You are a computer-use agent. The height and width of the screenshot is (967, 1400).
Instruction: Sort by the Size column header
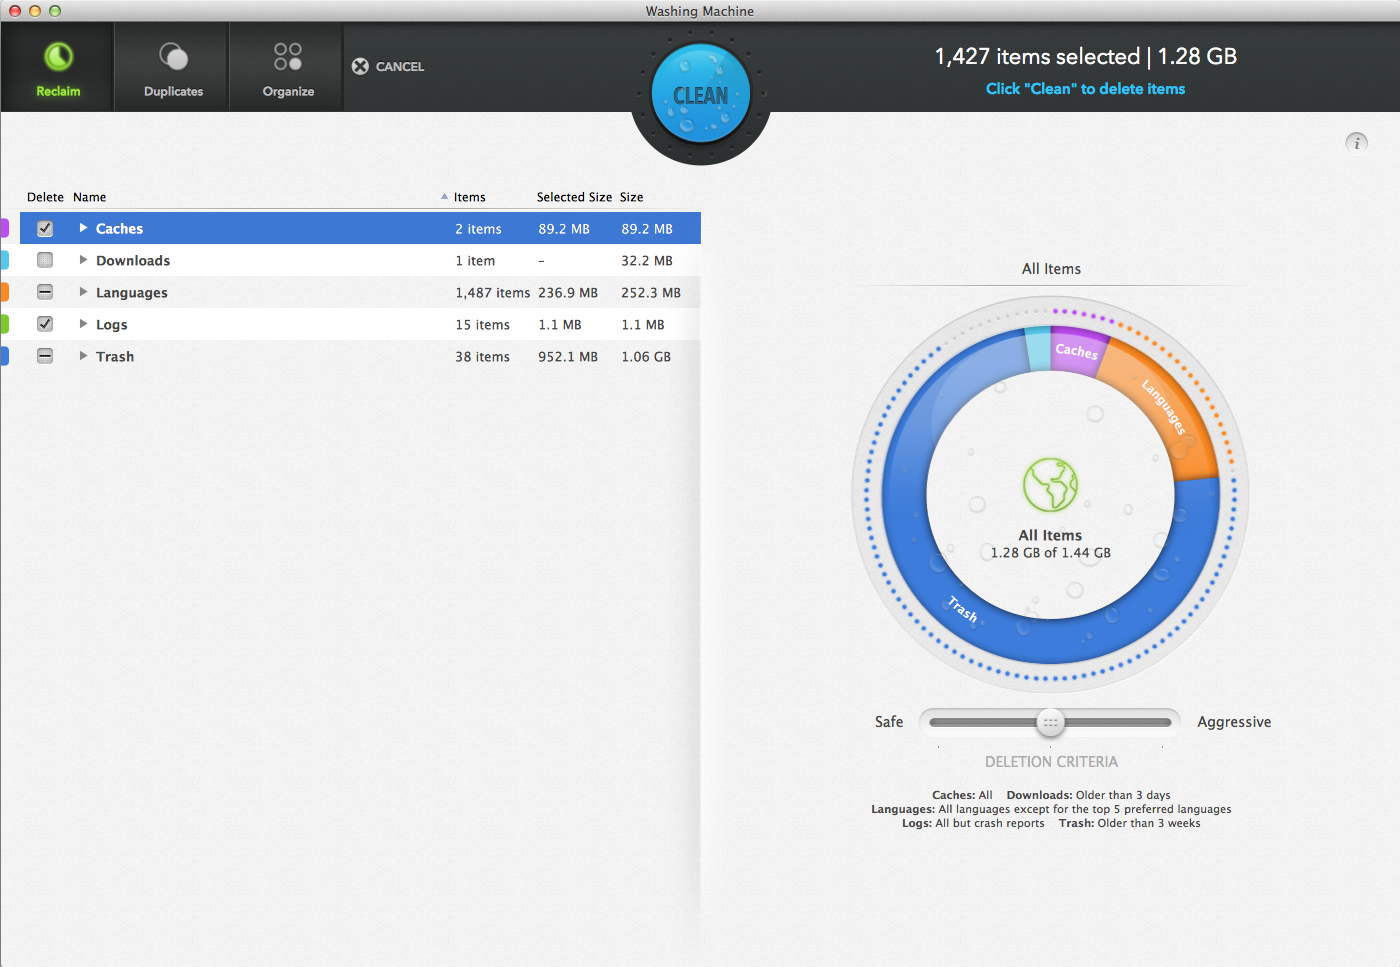(x=631, y=197)
